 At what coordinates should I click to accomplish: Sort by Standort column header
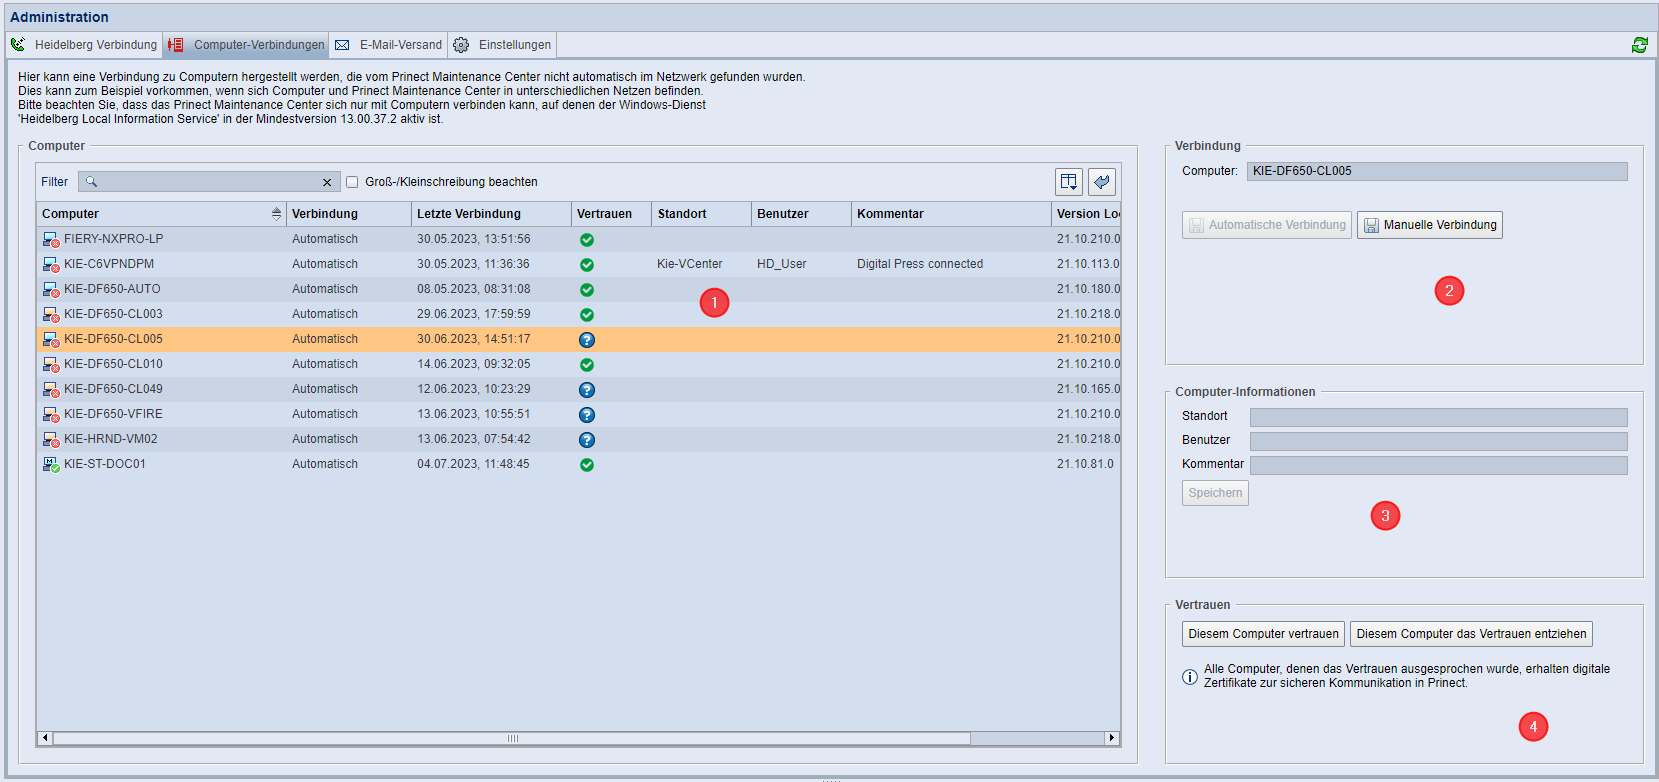tap(701, 214)
